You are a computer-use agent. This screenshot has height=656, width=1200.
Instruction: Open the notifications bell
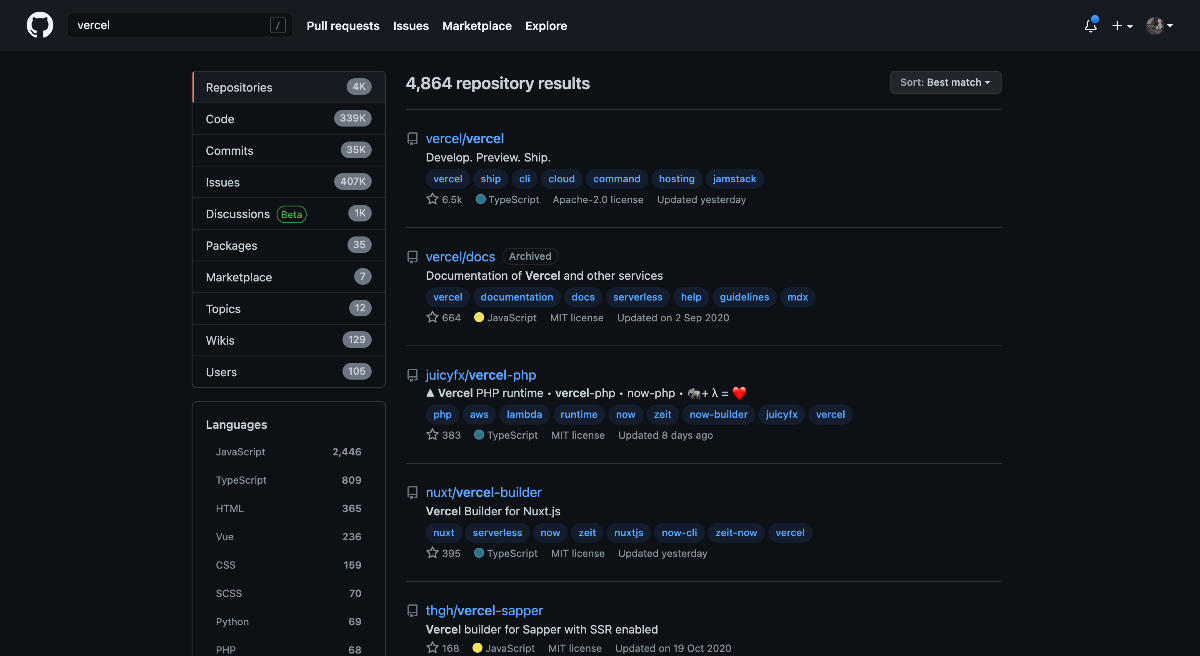point(1091,26)
